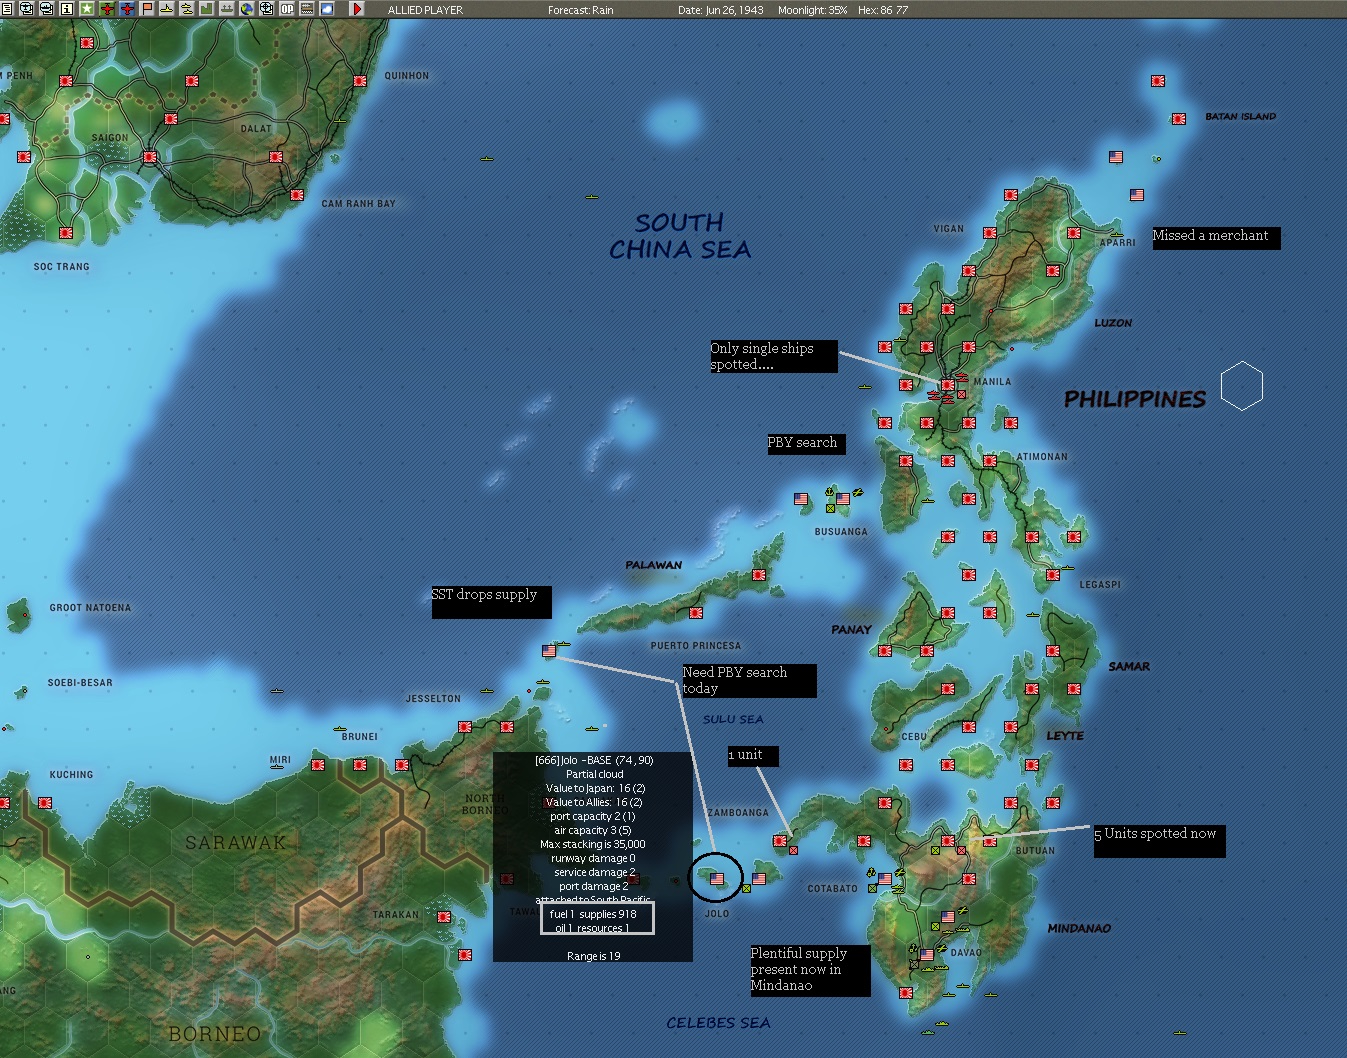Click the 'MANILA' map label
This screenshot has width=1347, height=1058.
point(992,382)
